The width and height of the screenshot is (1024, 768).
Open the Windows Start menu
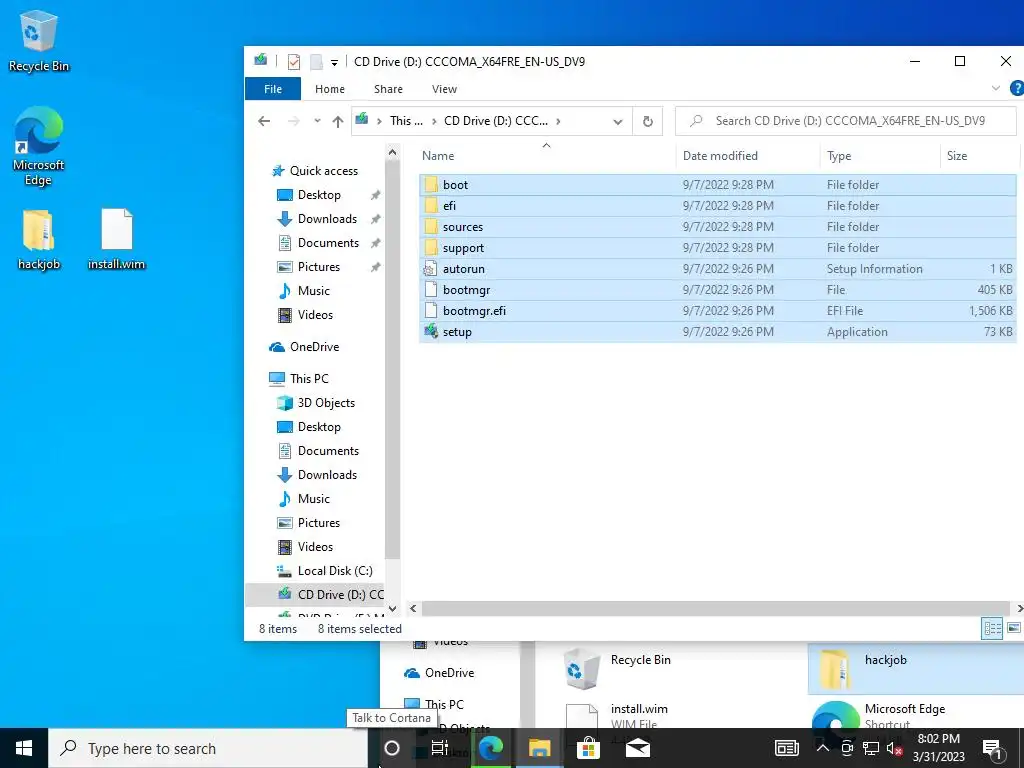pos(24,748)
